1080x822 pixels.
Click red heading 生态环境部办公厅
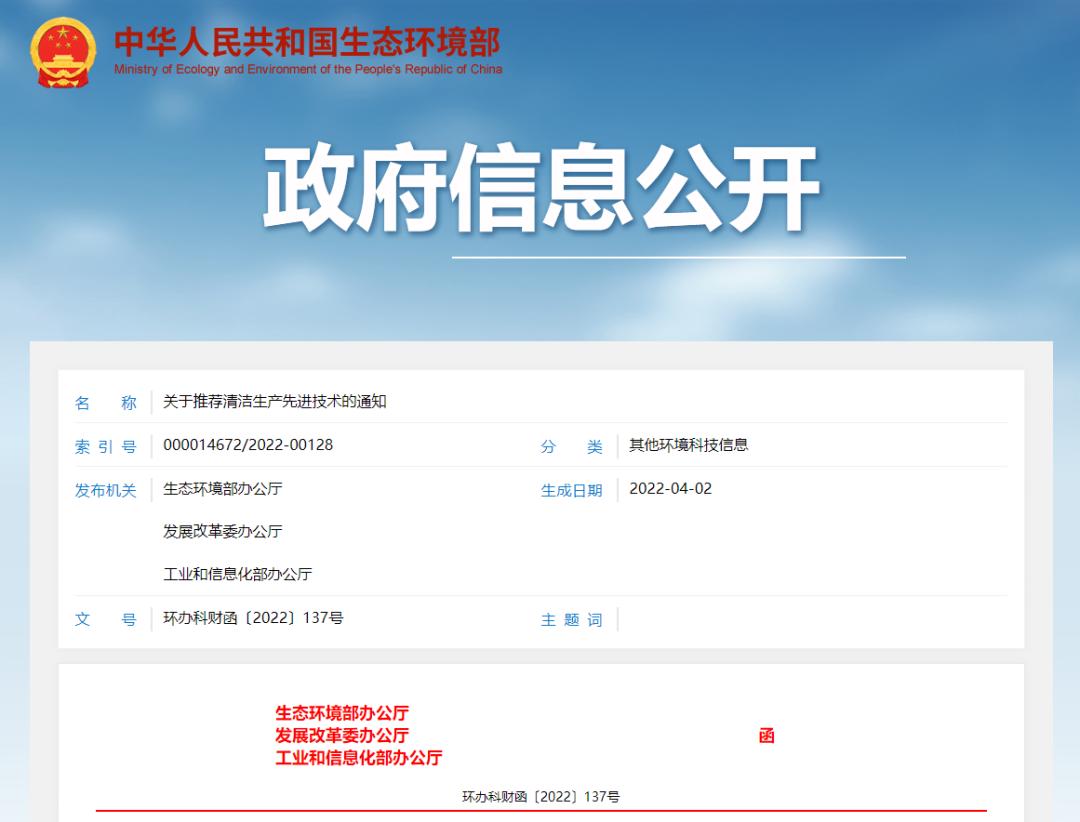pos(342,713)
